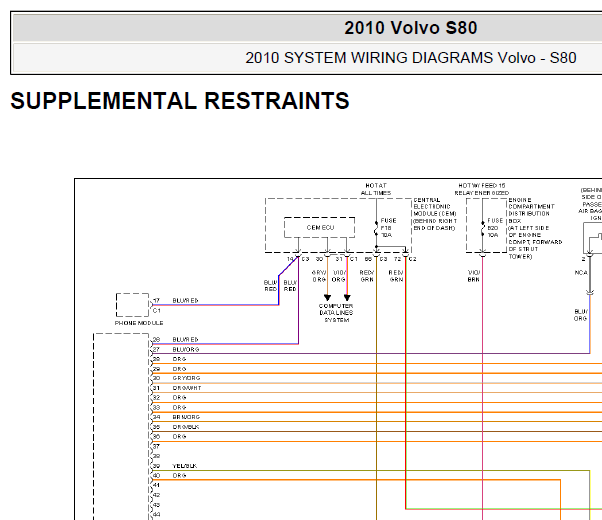The height and width of the screenshot is (520, 602).
Task: Click pin '17 BLU/RED' at phone module
Action: (176, 301)
